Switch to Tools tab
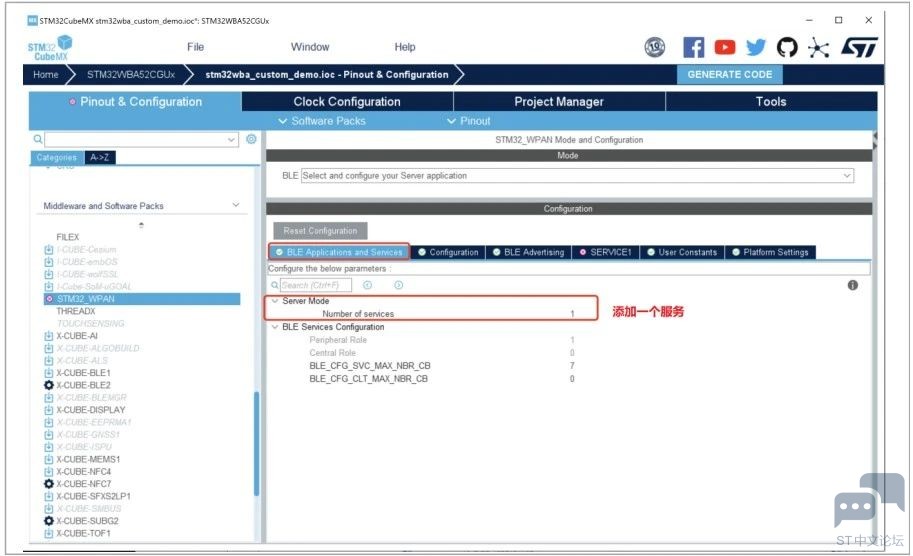The height and width of the screenshot is (556, 913). click(771, 101)
